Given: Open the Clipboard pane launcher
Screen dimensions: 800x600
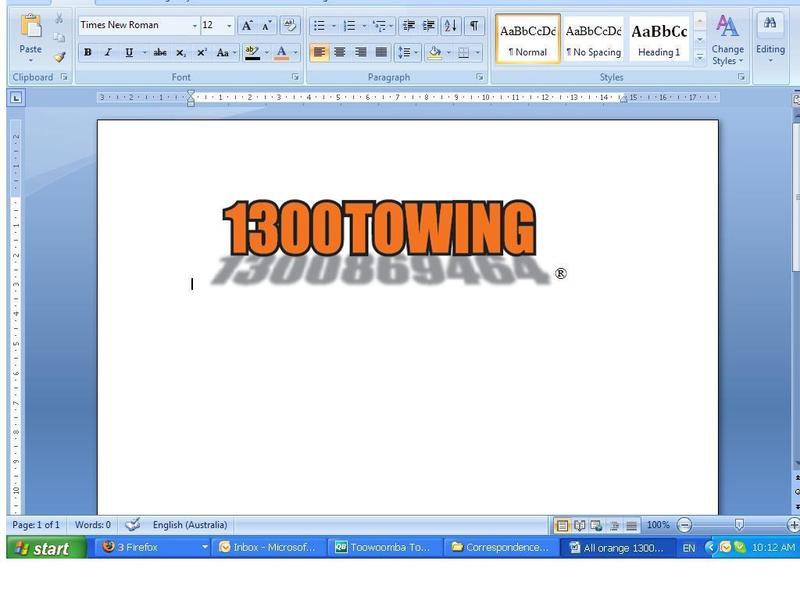Looking at the screenshot, I should (64, 77).
